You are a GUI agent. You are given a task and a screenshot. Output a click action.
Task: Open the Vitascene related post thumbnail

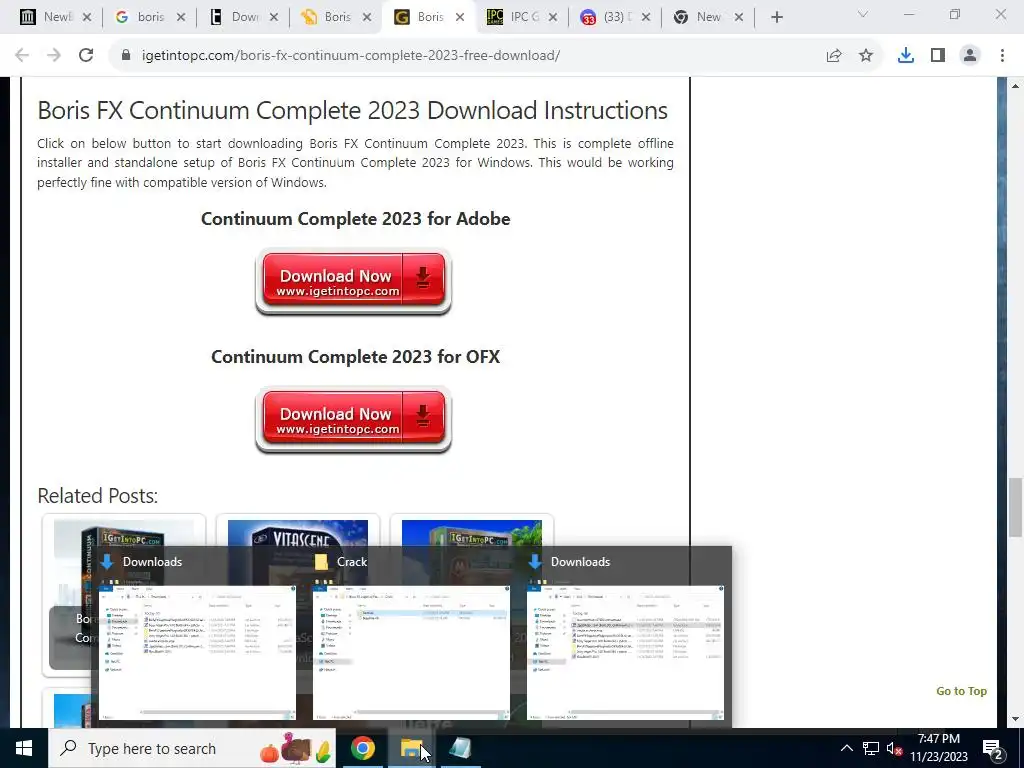297,533
